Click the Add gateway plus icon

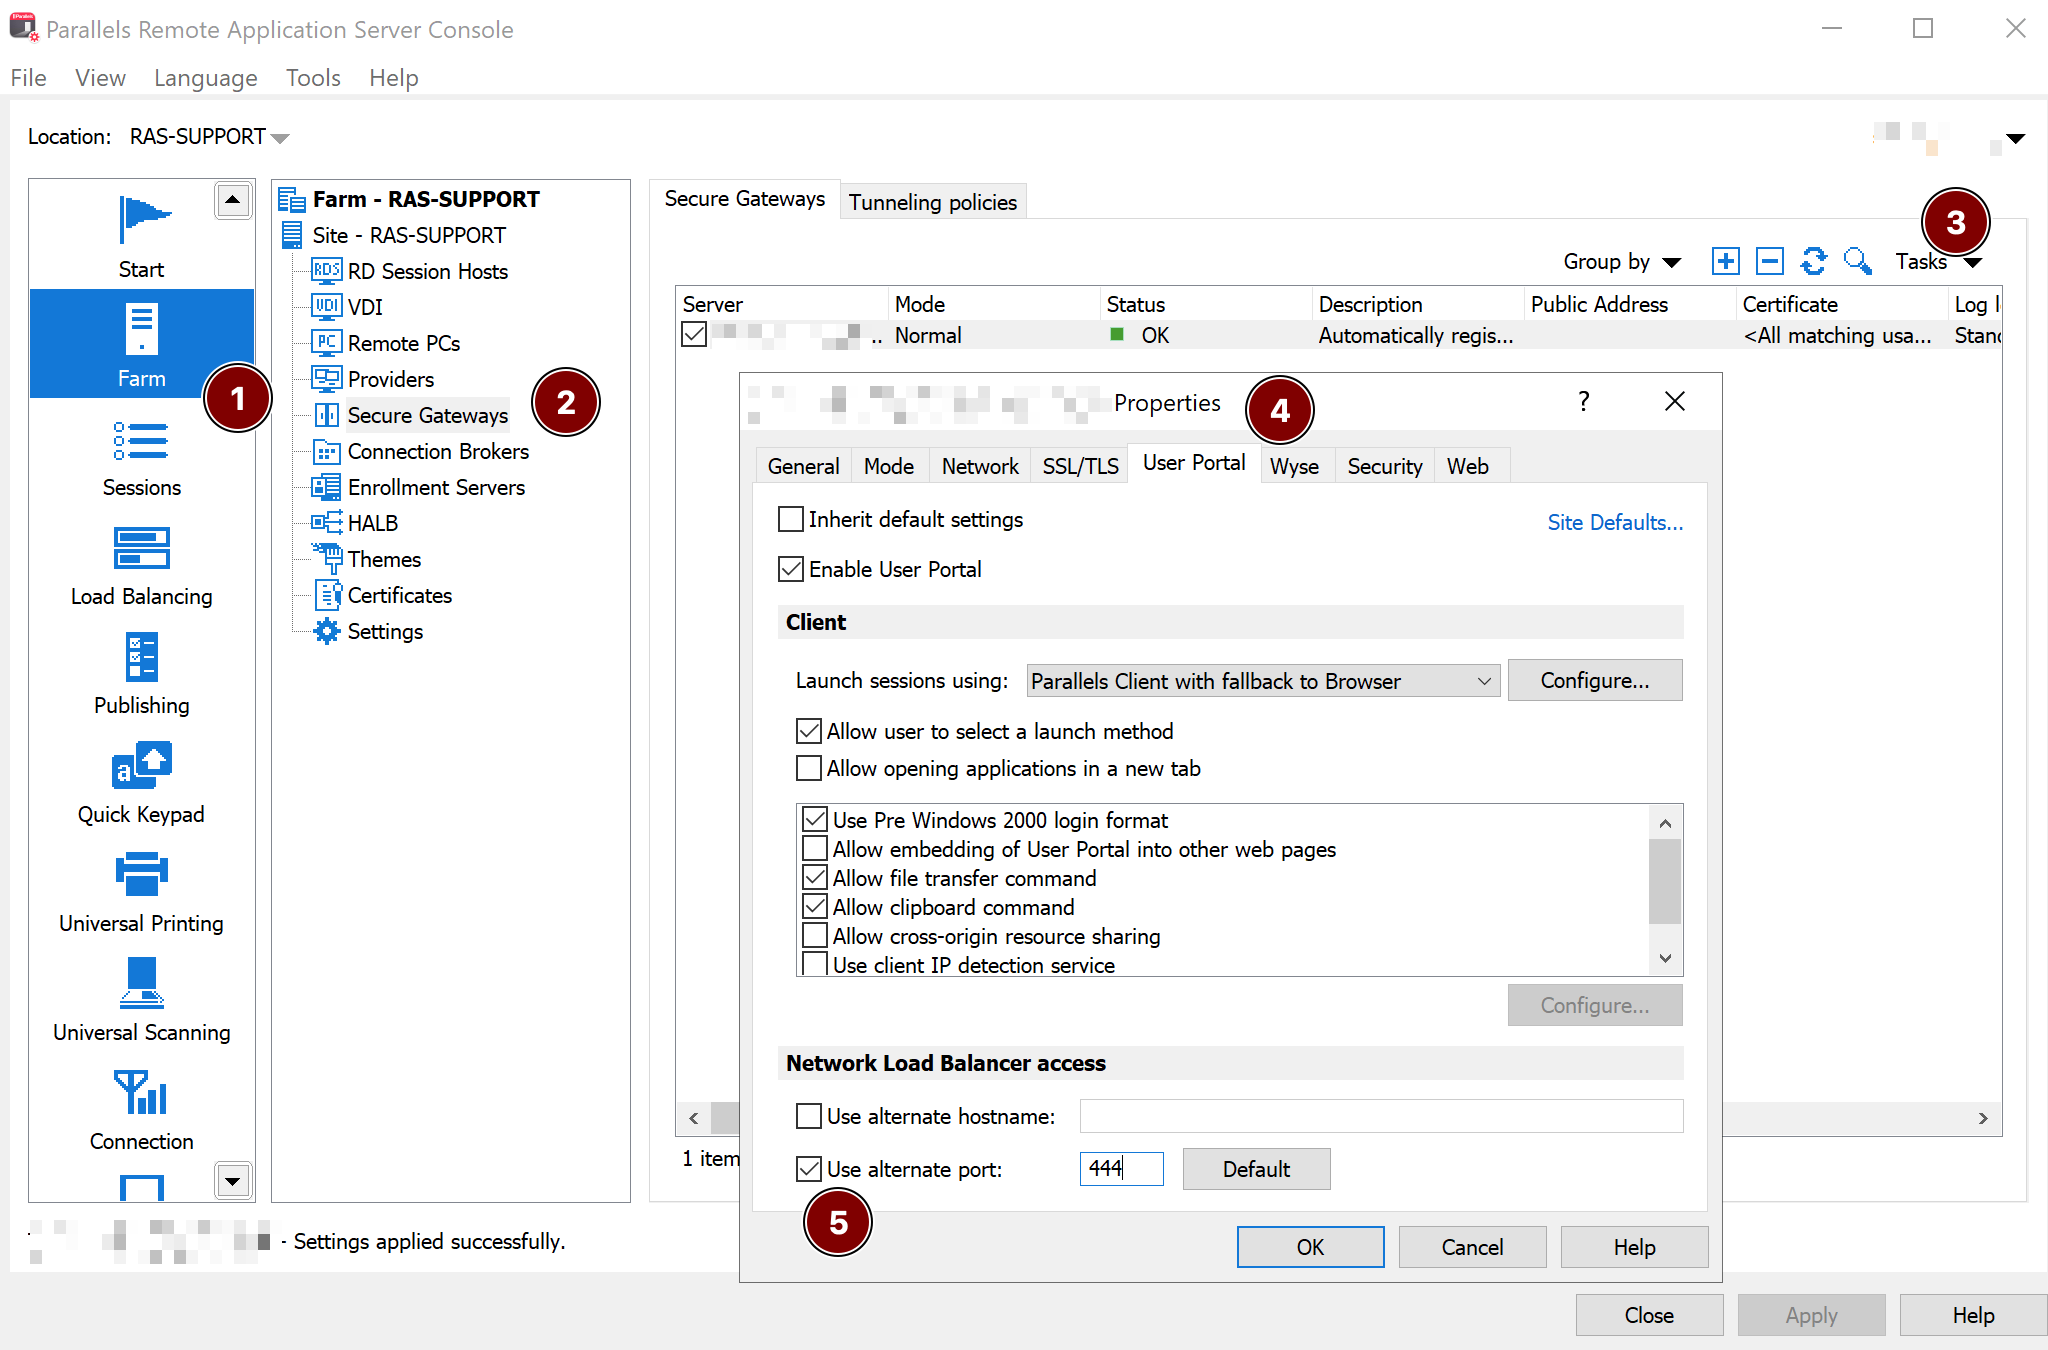1726,261
